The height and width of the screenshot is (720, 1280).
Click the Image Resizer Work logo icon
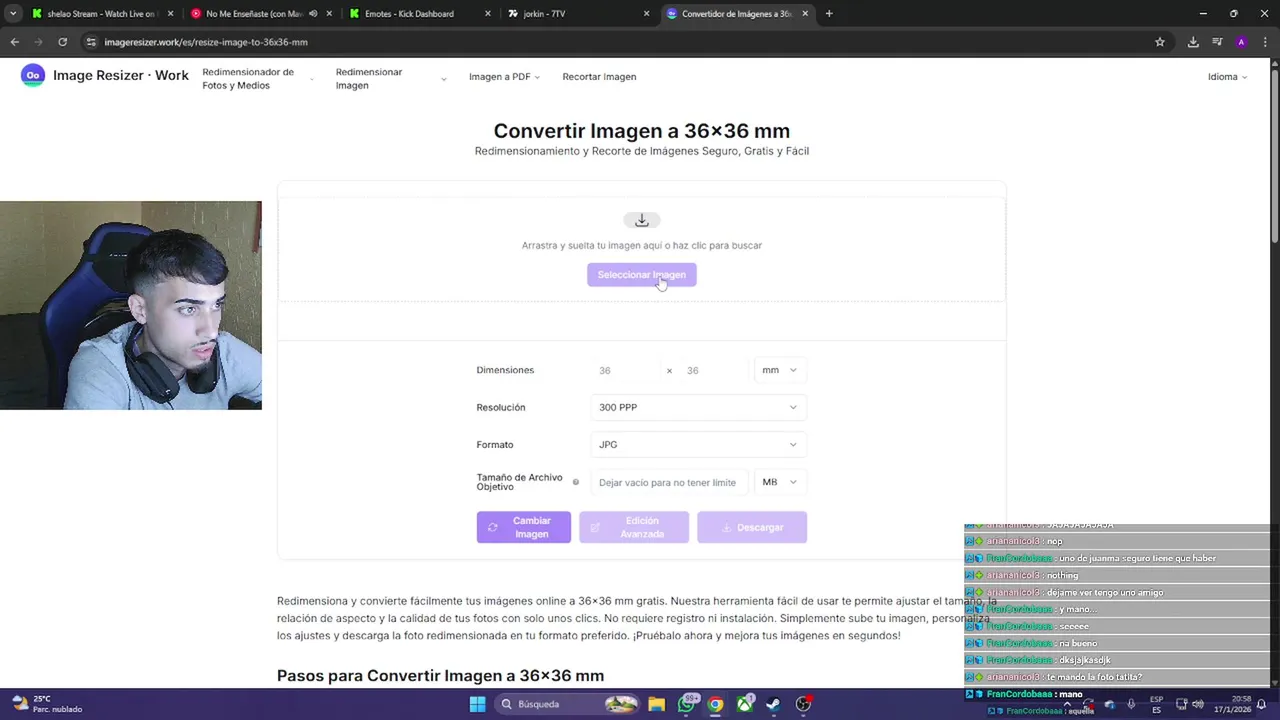[33, 76]
